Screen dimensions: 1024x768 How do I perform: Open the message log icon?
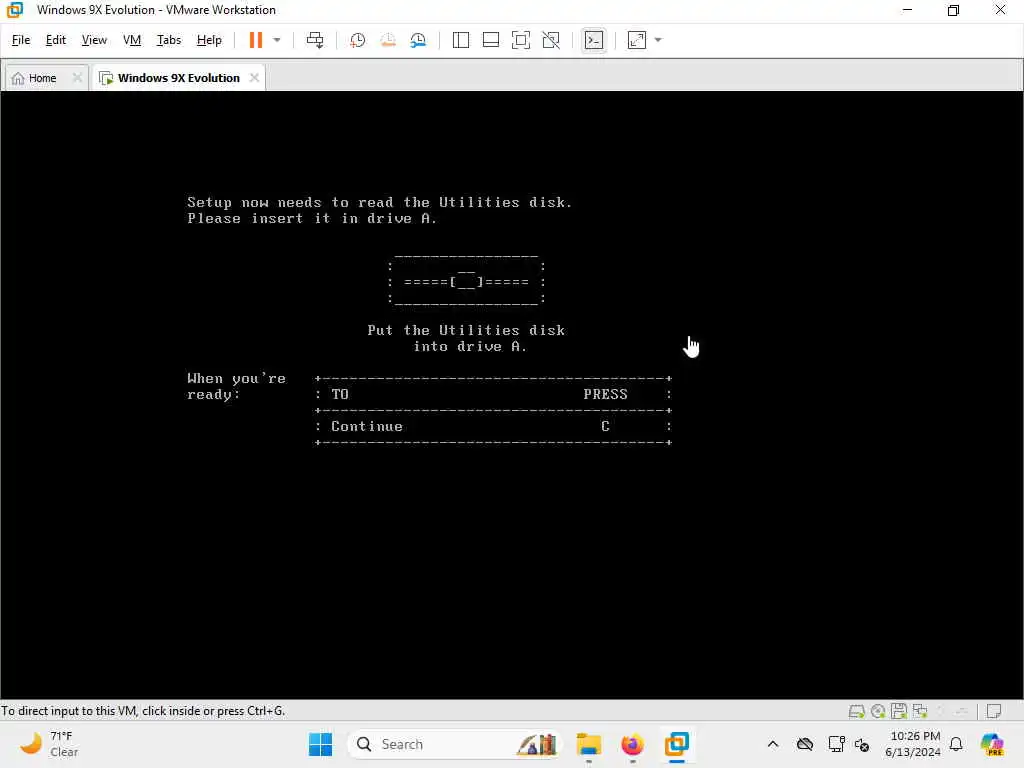(x=994, y=711)
